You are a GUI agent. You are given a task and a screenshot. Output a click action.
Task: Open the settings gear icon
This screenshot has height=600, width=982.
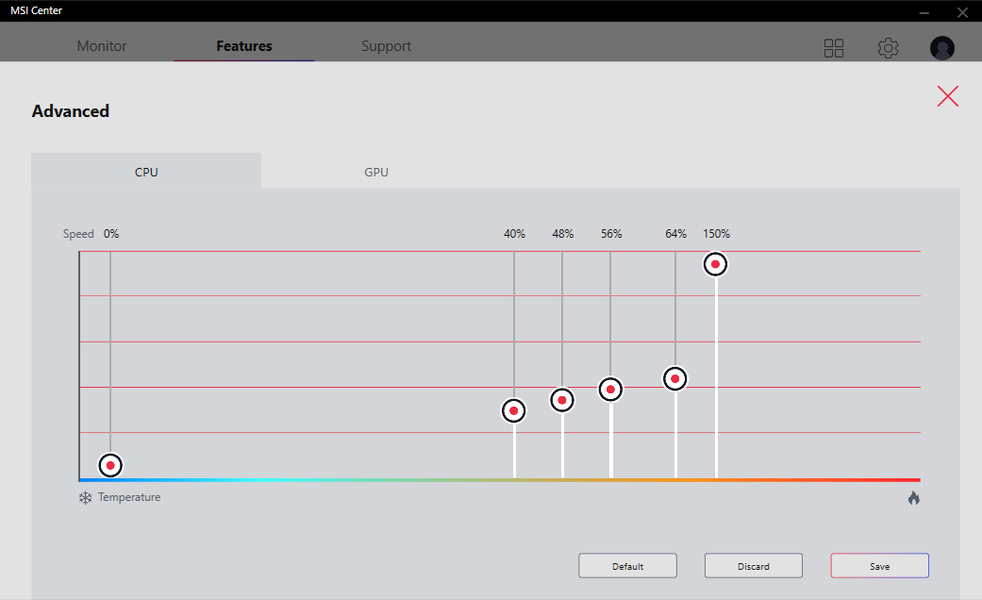[x=888, y=48]
